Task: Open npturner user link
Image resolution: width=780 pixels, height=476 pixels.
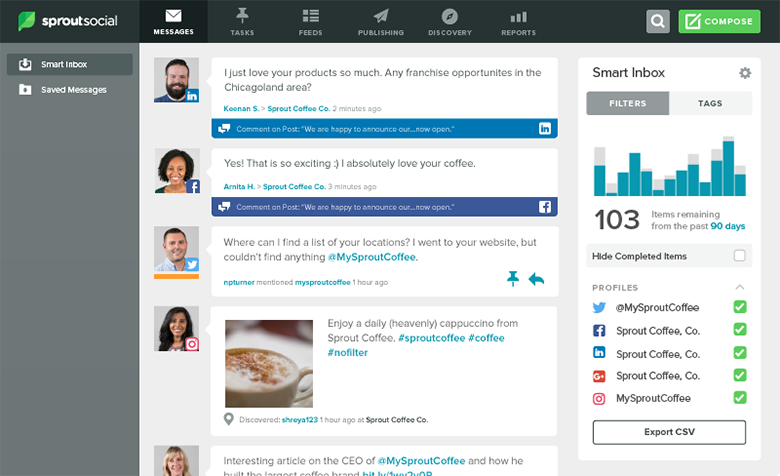Action: [239, 282]
